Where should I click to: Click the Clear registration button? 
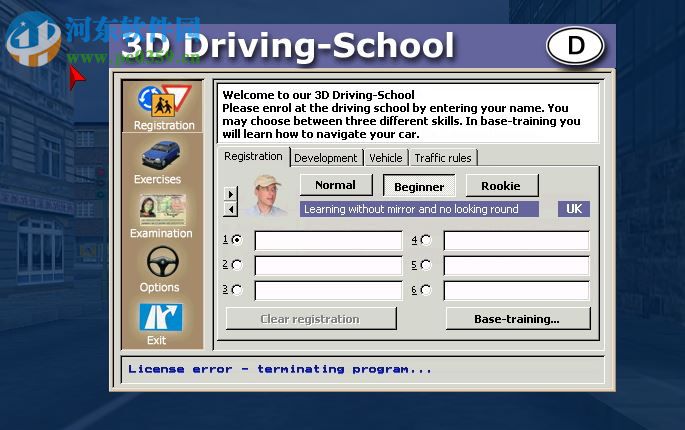point(311,319)
